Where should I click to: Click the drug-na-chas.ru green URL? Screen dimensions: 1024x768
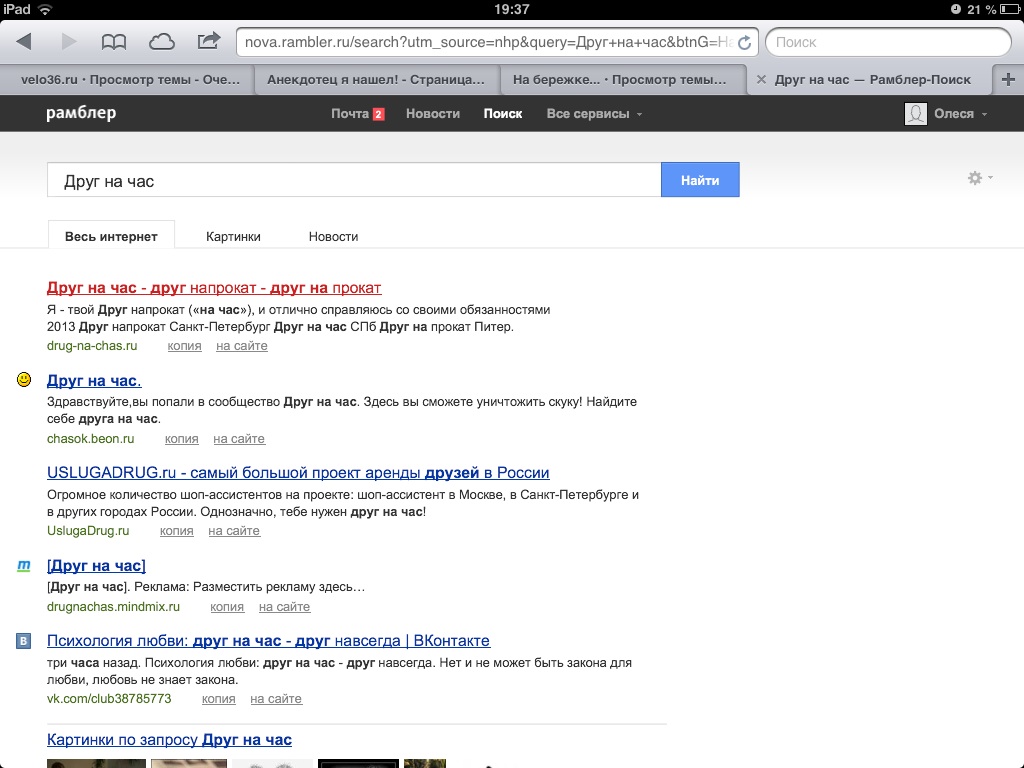pyautogui.click(x=92, y=346)
